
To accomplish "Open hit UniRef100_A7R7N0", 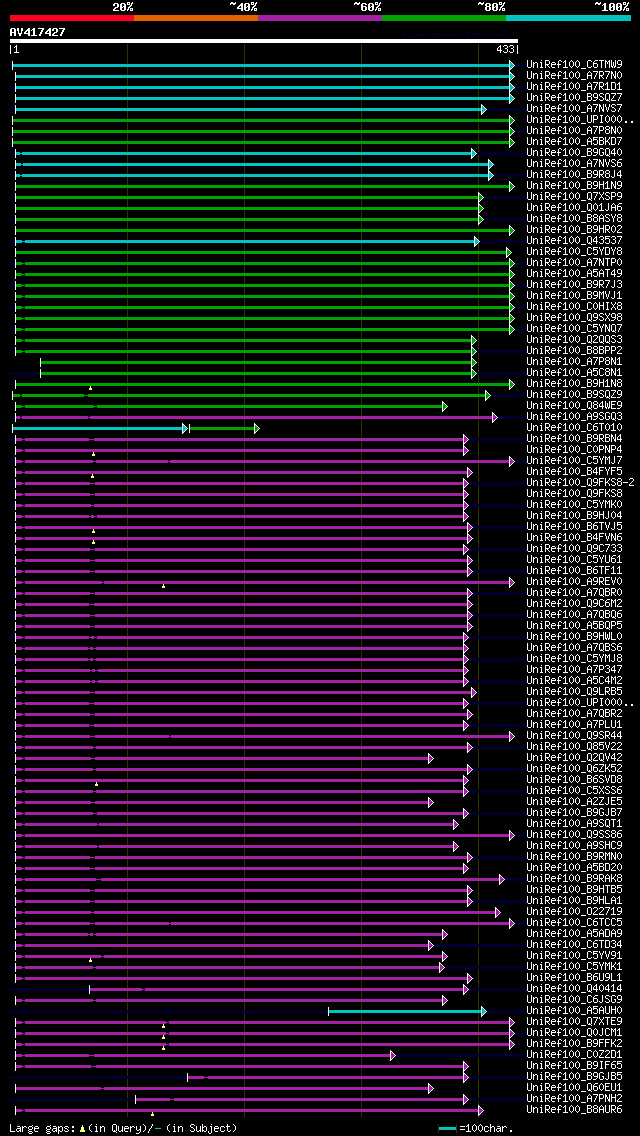I will (x=574, y=75).
